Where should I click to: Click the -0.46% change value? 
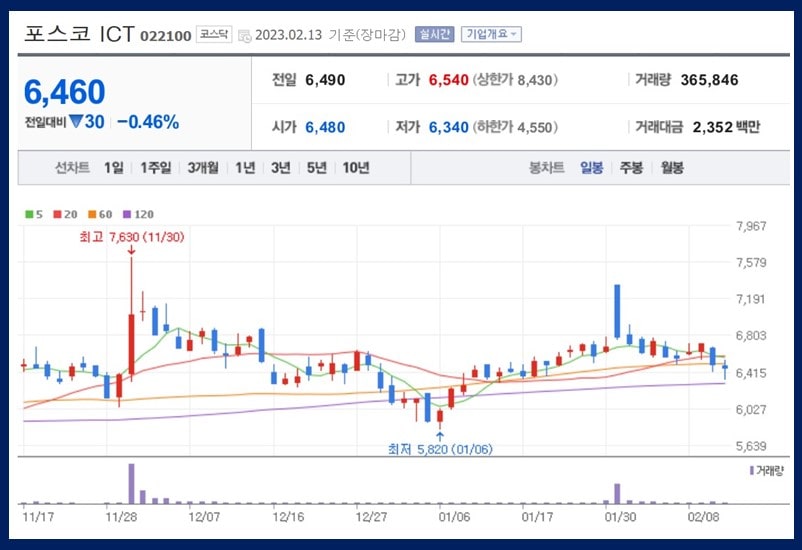click(x=148, y=122)
